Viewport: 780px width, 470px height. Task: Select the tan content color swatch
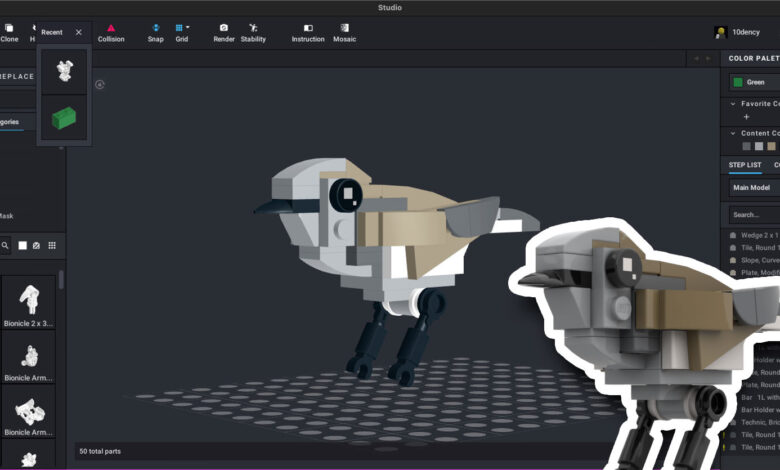[771, 146]
